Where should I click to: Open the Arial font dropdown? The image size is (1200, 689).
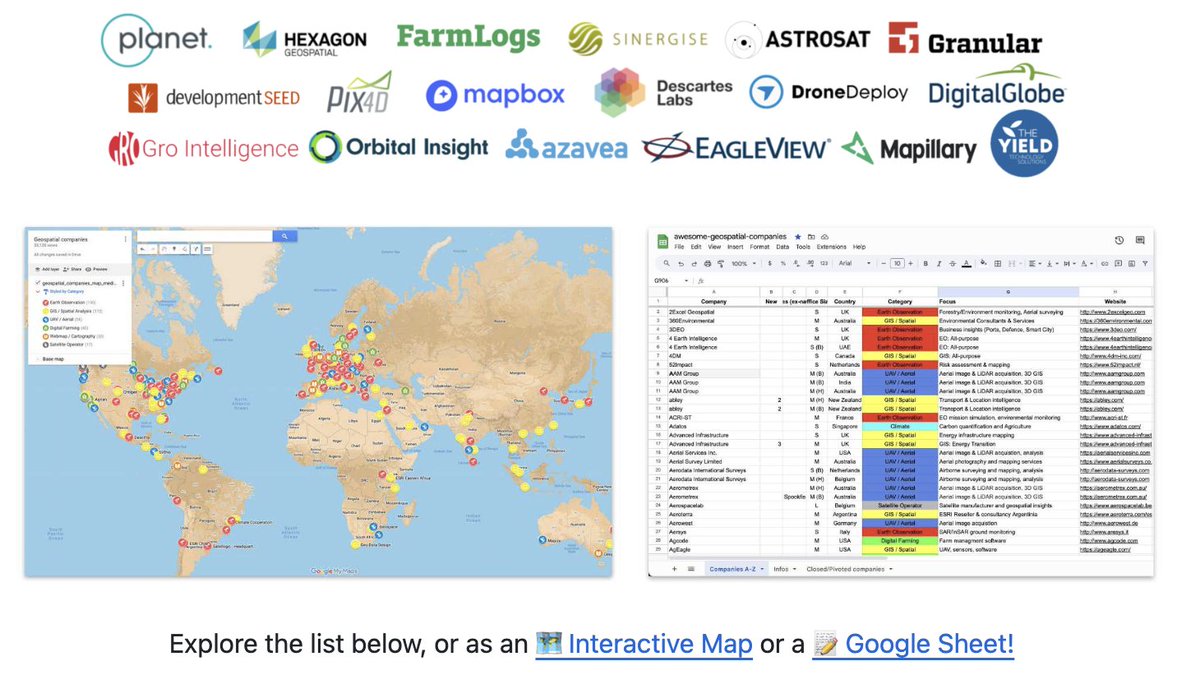coord(854,263)
